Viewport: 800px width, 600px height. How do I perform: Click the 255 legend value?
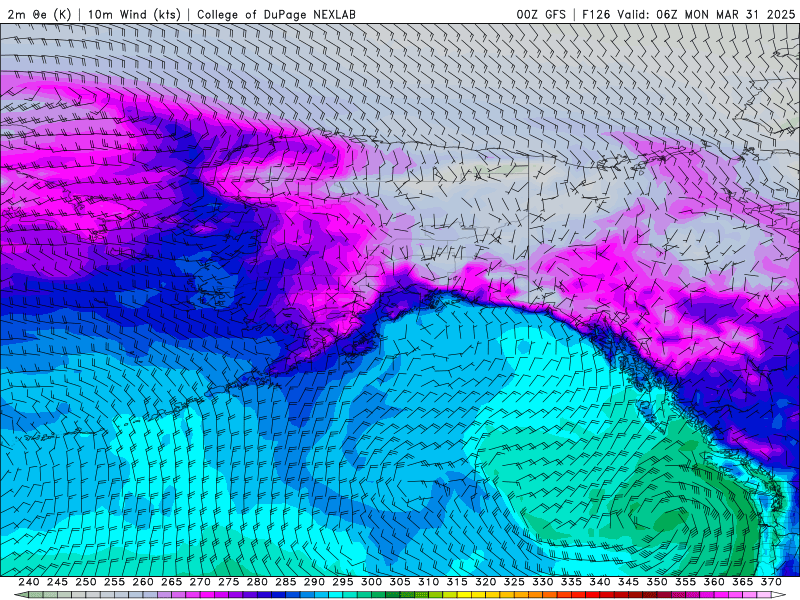pos(114,582)
